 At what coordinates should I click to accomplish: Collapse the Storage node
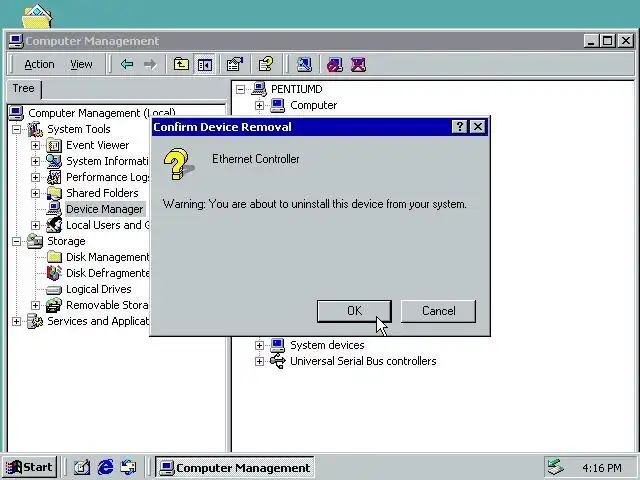tap(16, 241)
